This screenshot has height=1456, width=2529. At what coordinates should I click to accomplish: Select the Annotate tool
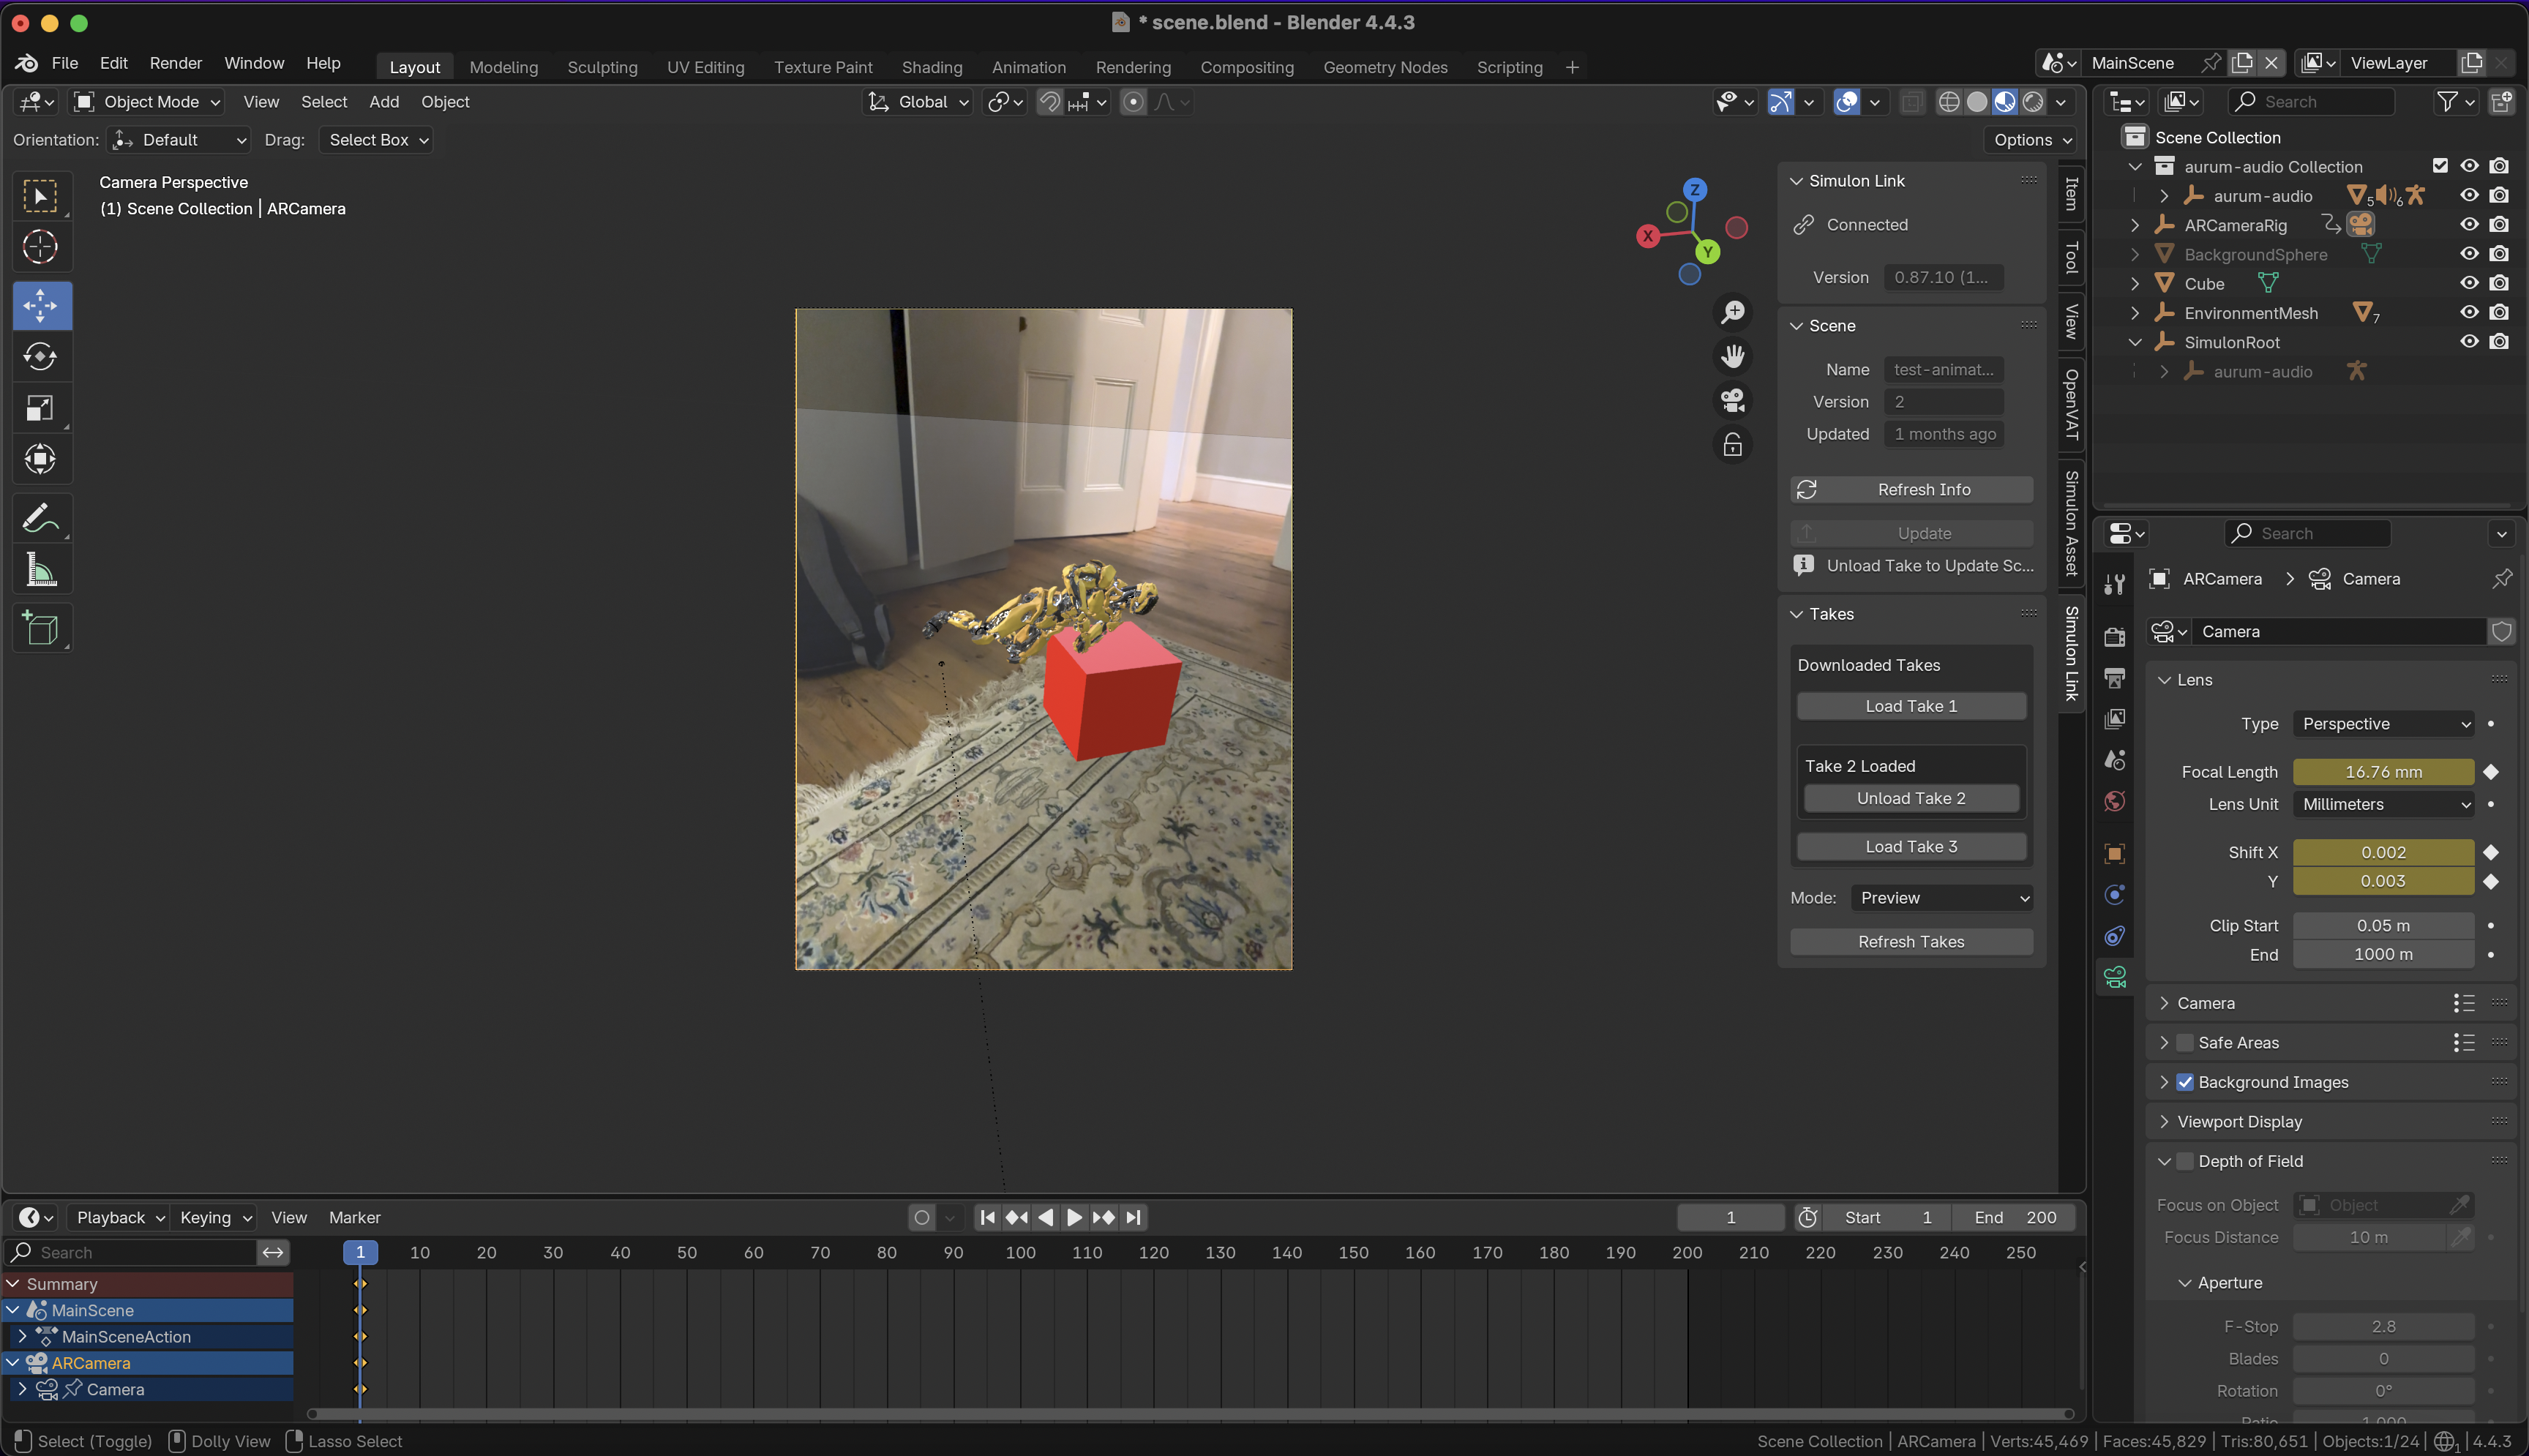[41, 518]
